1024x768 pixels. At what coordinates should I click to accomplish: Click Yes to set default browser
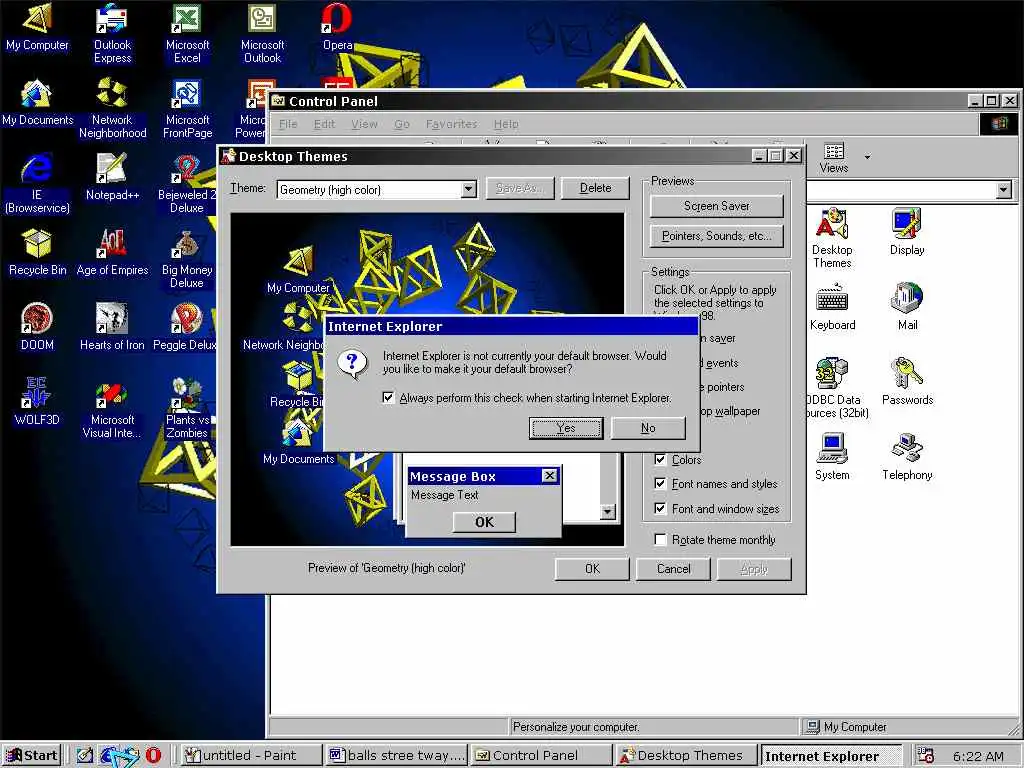(x=566, y=428)
